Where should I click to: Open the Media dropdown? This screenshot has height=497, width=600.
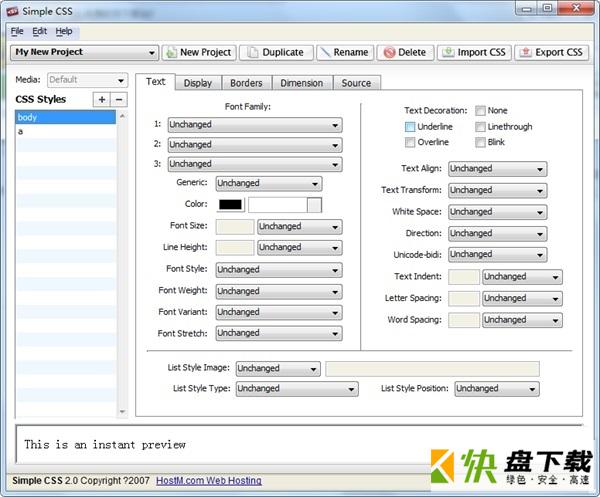pos(87,80)
